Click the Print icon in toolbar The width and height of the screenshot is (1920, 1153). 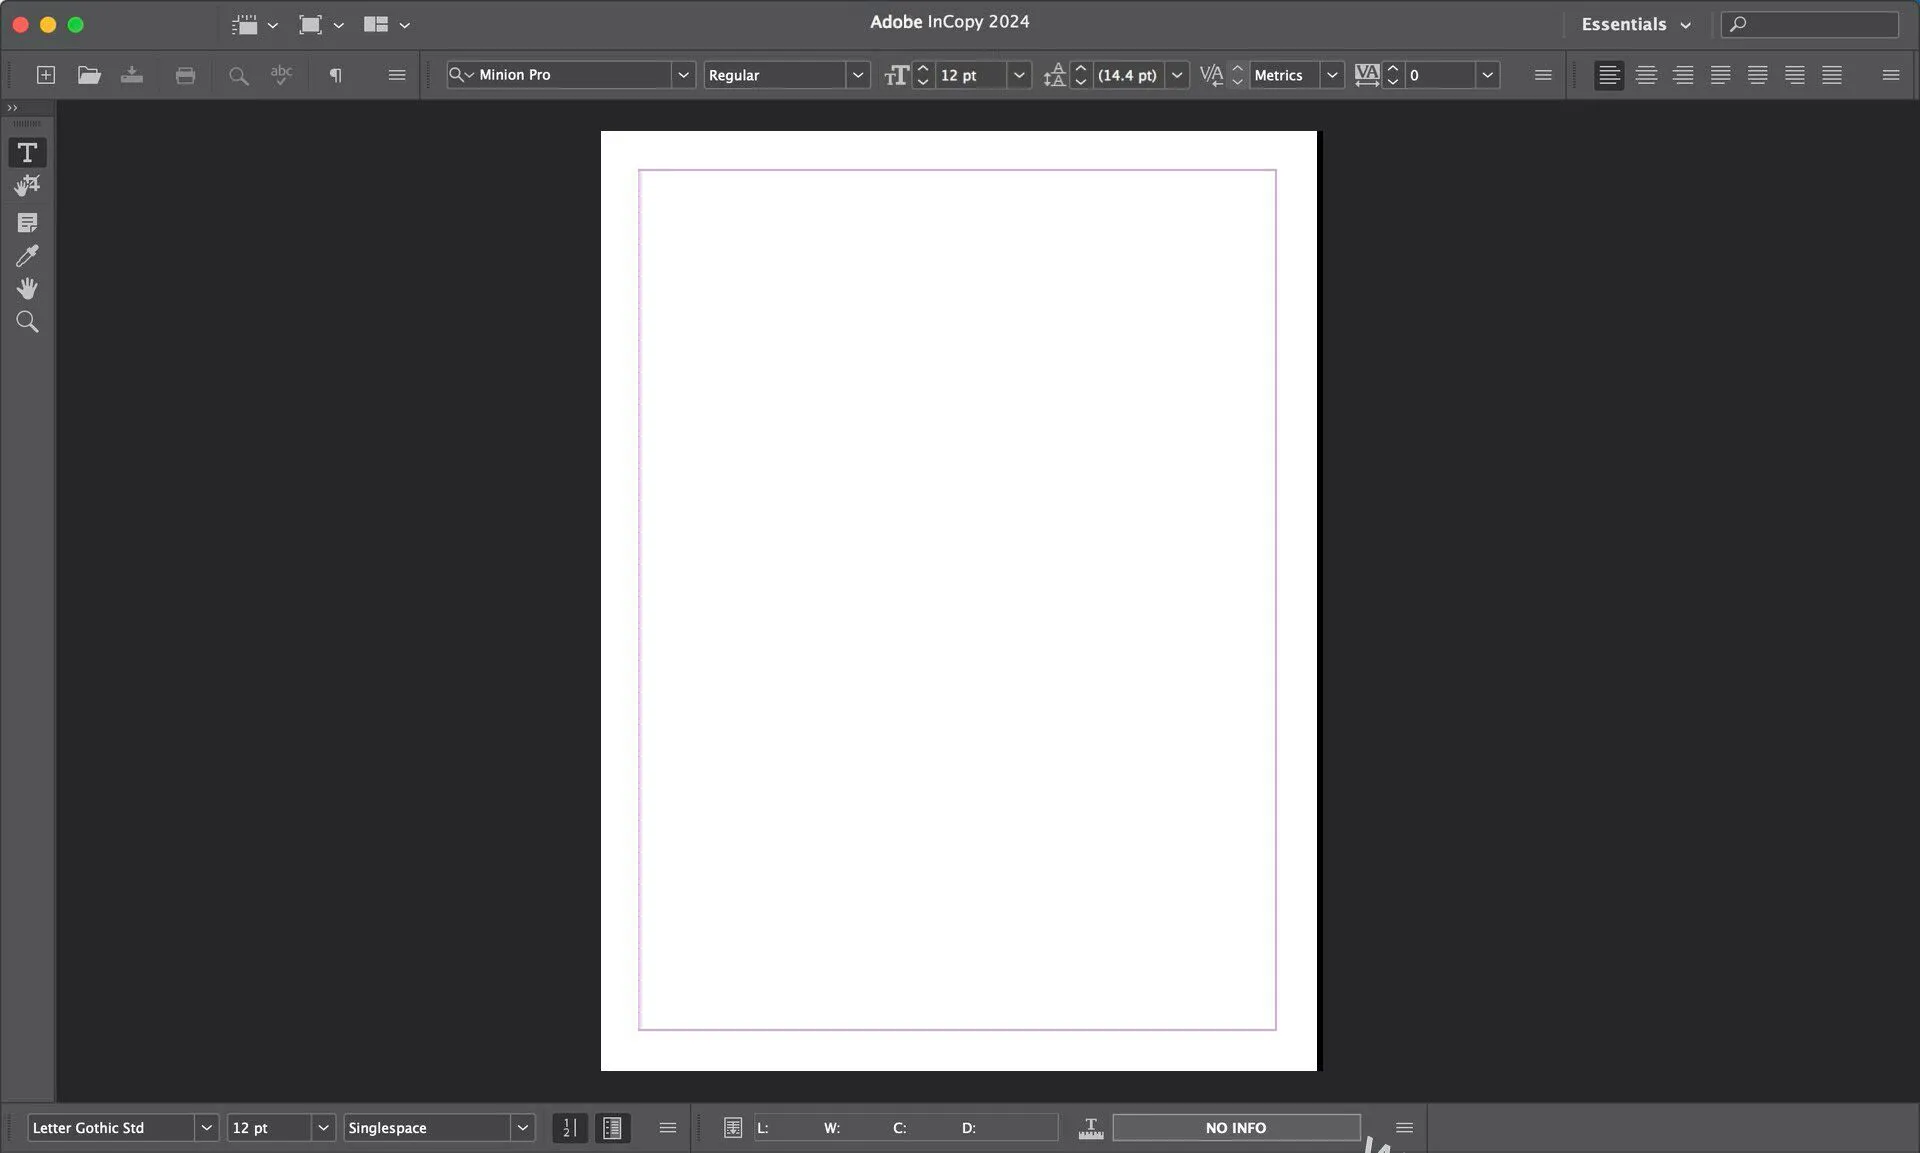[x=185, y=75]
